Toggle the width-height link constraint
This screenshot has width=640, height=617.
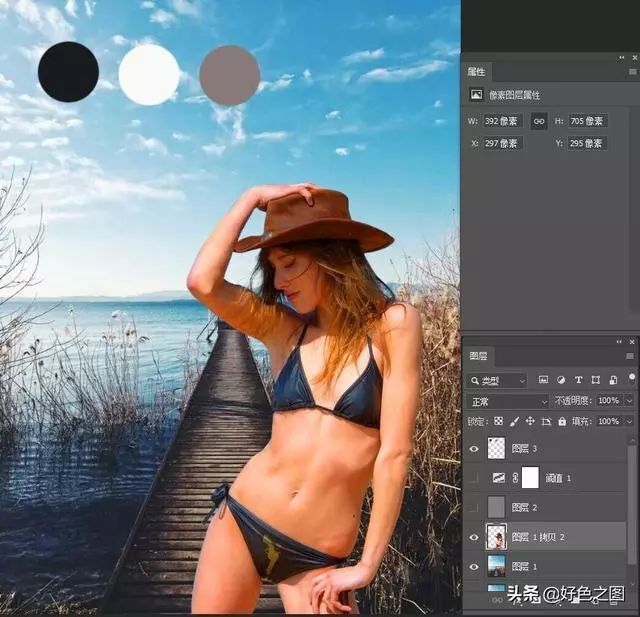click(539, 121)
